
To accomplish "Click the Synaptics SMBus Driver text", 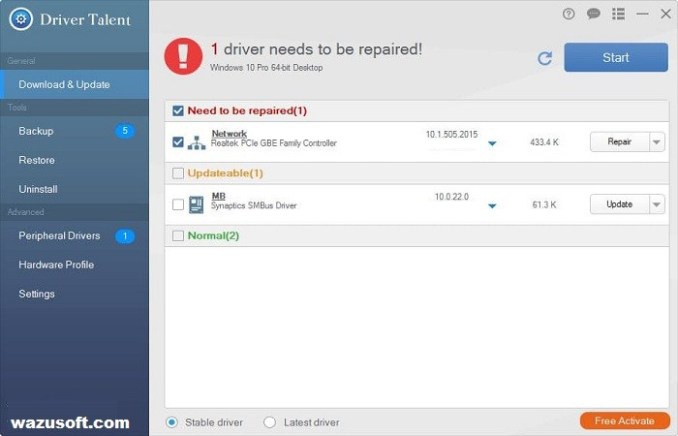I will (x=254, y=205).
